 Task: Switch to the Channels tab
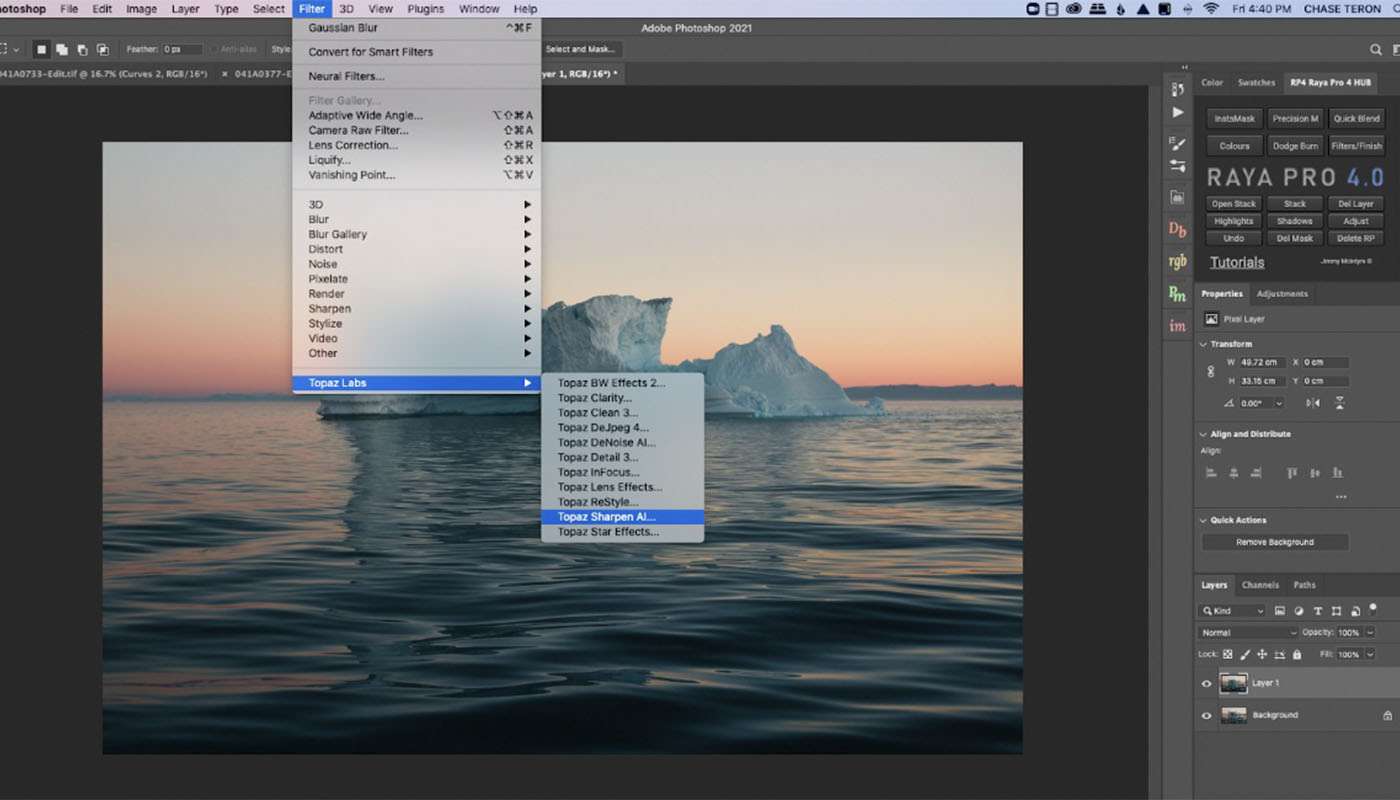(x=1260, y=585)
